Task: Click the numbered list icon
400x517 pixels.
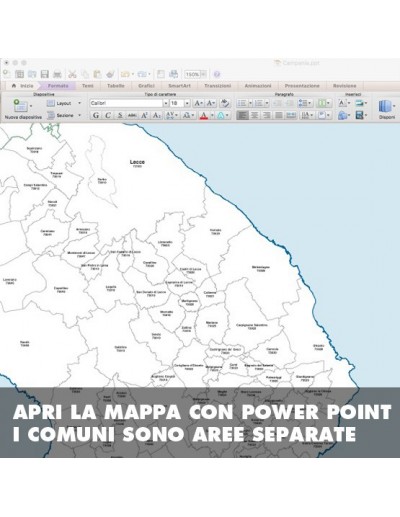Action: (259, 103)
